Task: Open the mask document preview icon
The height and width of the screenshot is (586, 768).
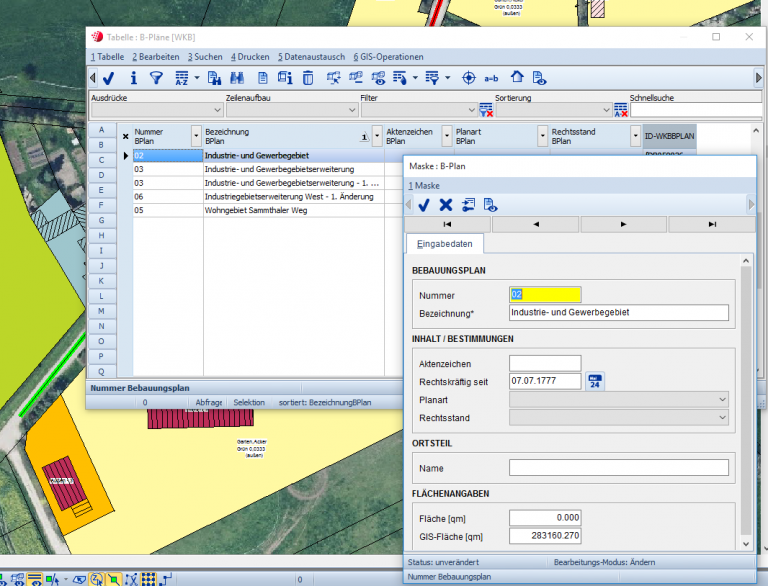Action: pyautogui.click(x=490, y=205)
